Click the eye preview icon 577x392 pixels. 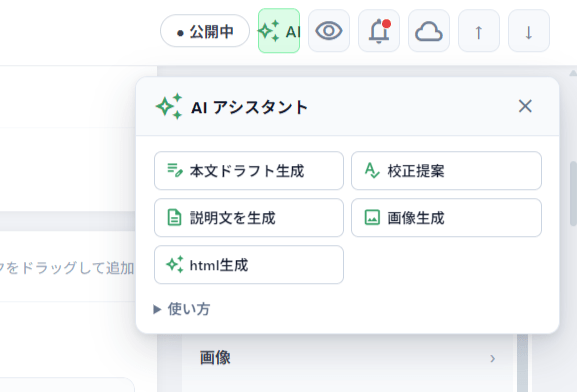coord(329,31)
